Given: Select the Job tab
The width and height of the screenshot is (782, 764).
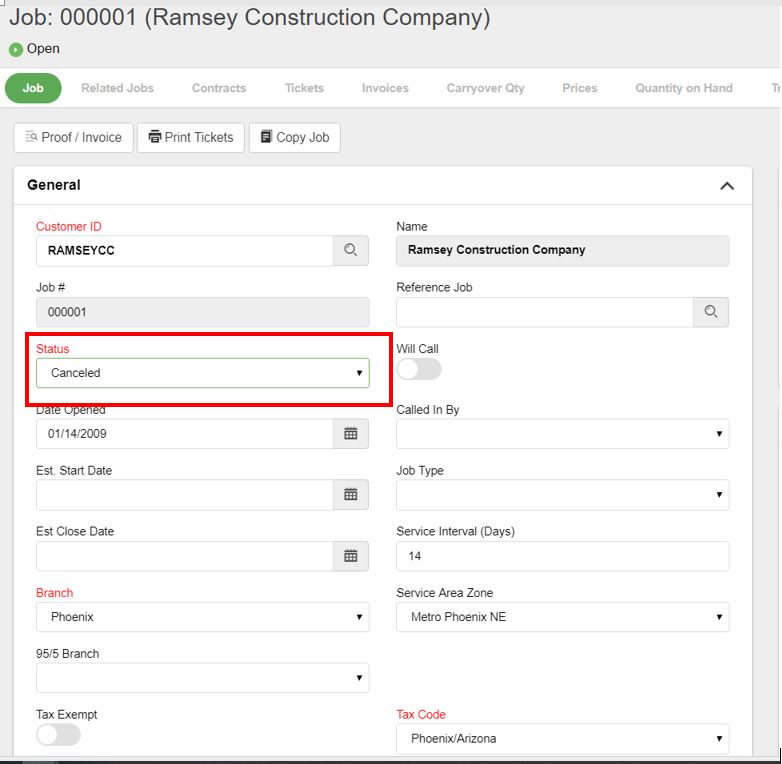Looking at the screenshot, I should [x=33, y=88].
